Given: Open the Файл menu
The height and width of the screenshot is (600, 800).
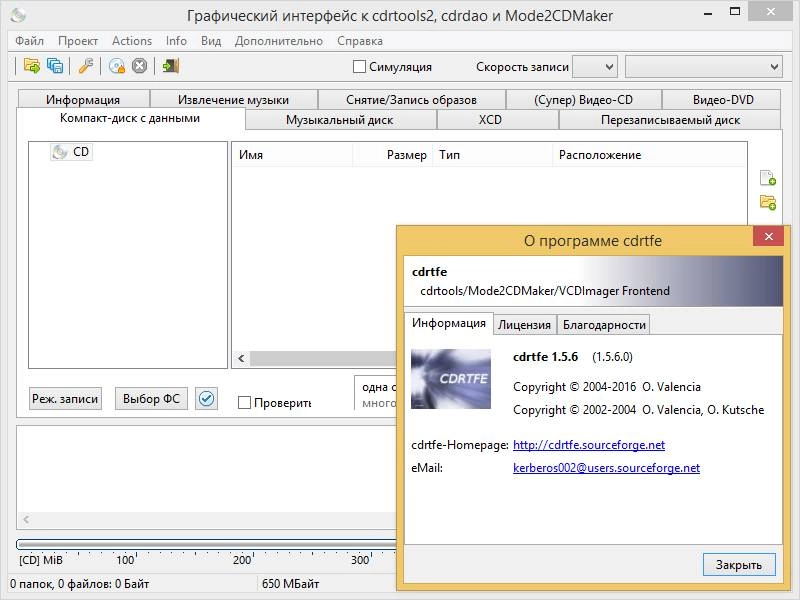Looking at the screenshot, I should click(x=30, y=41).
